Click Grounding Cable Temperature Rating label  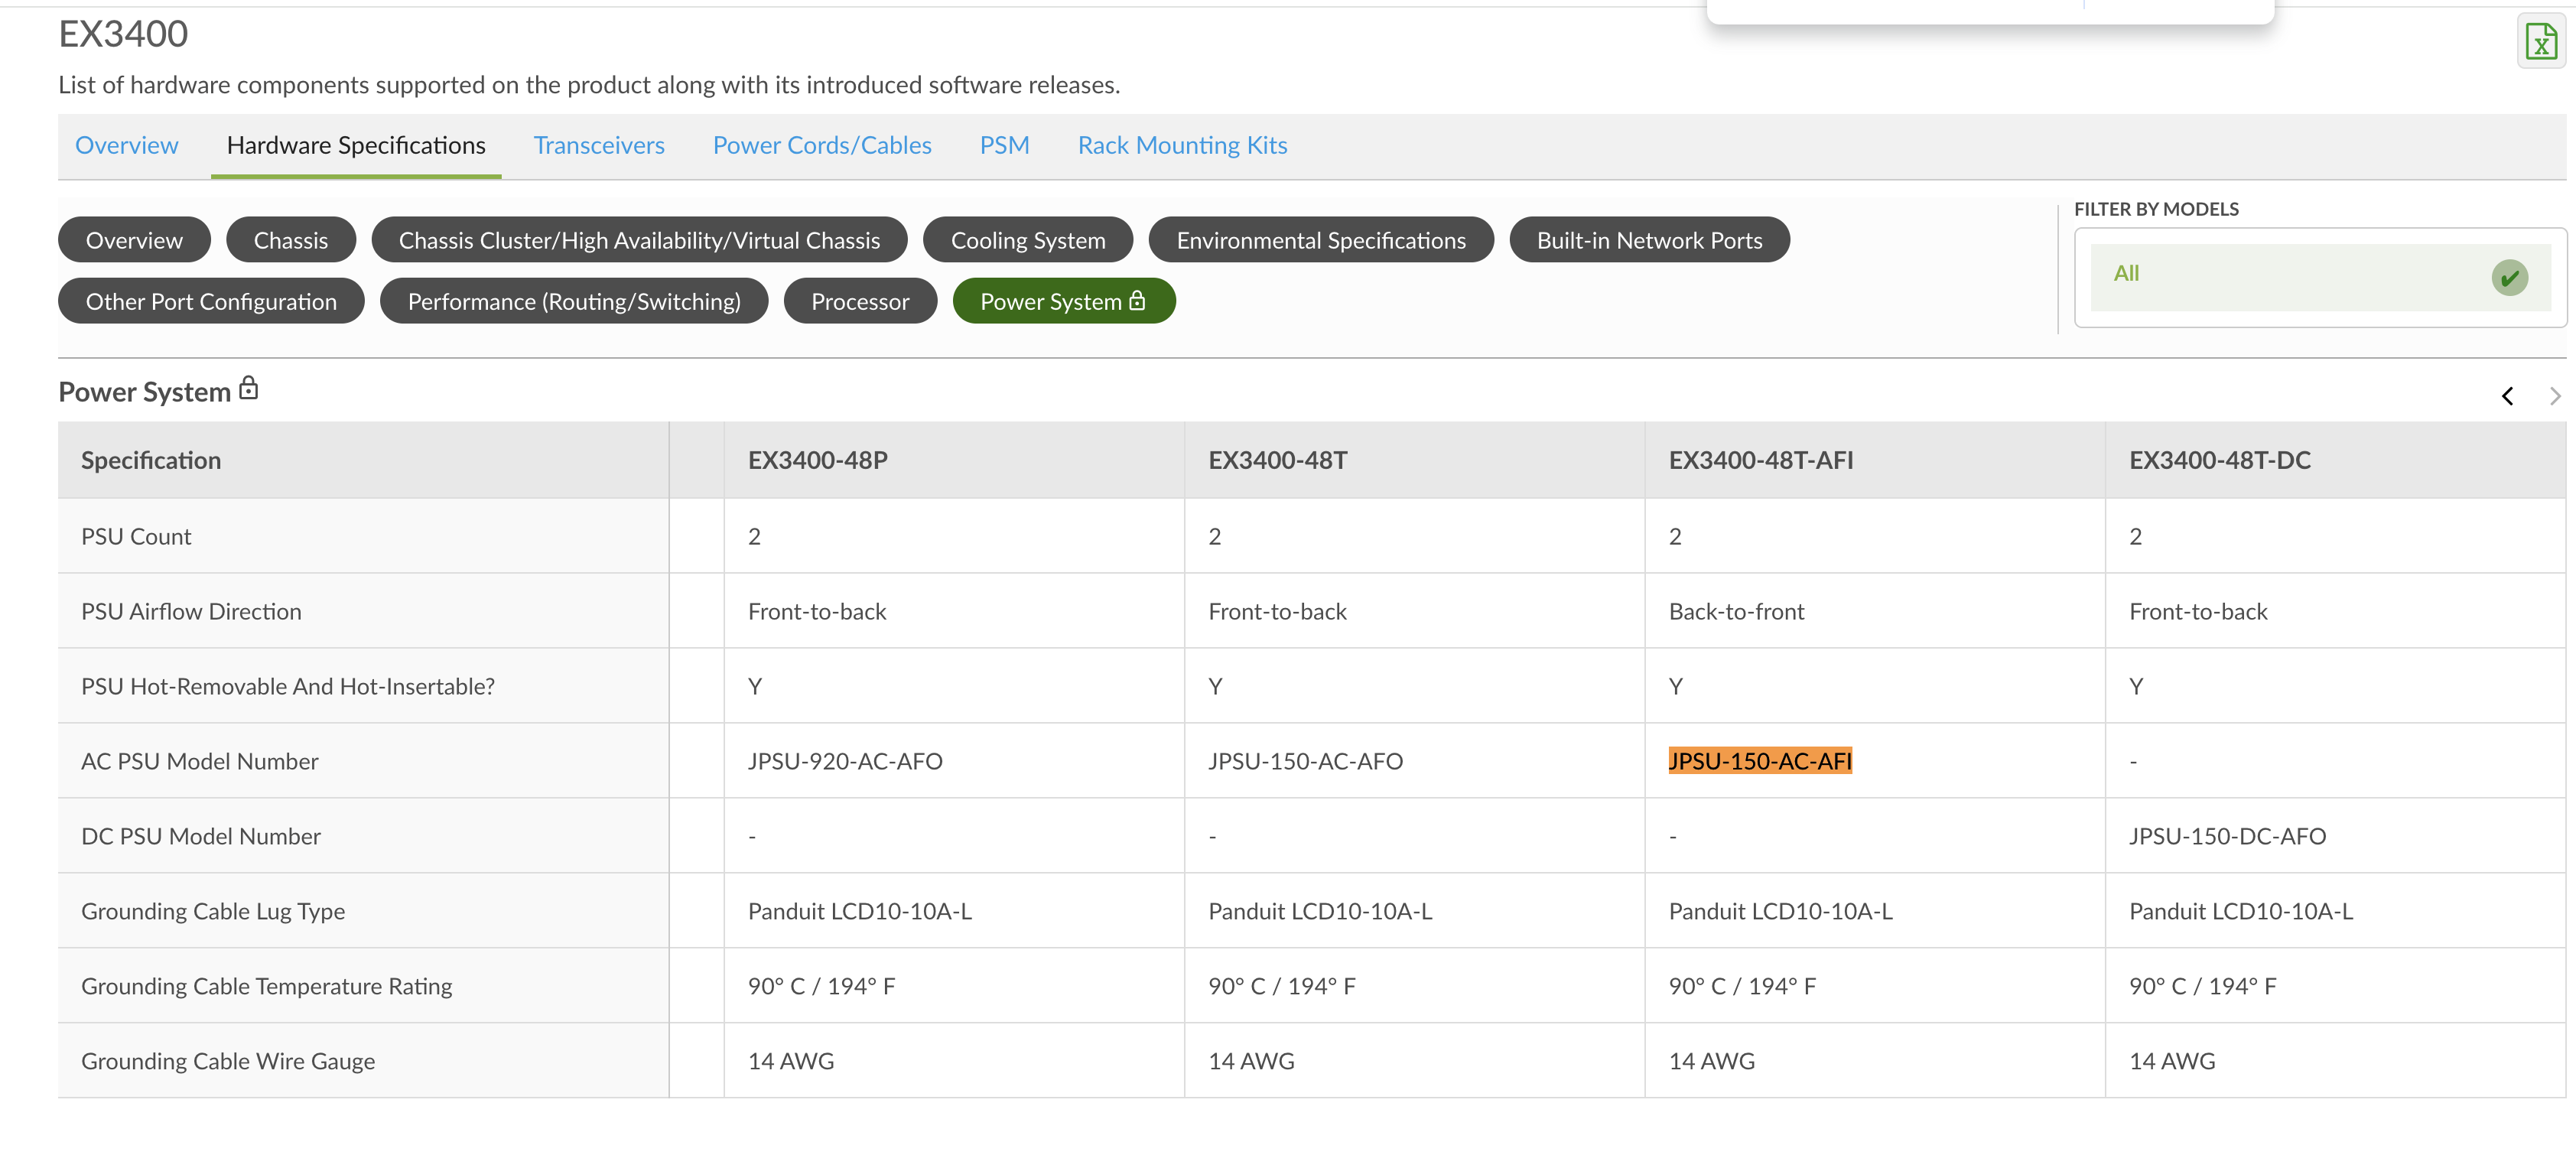coord(267,986)
